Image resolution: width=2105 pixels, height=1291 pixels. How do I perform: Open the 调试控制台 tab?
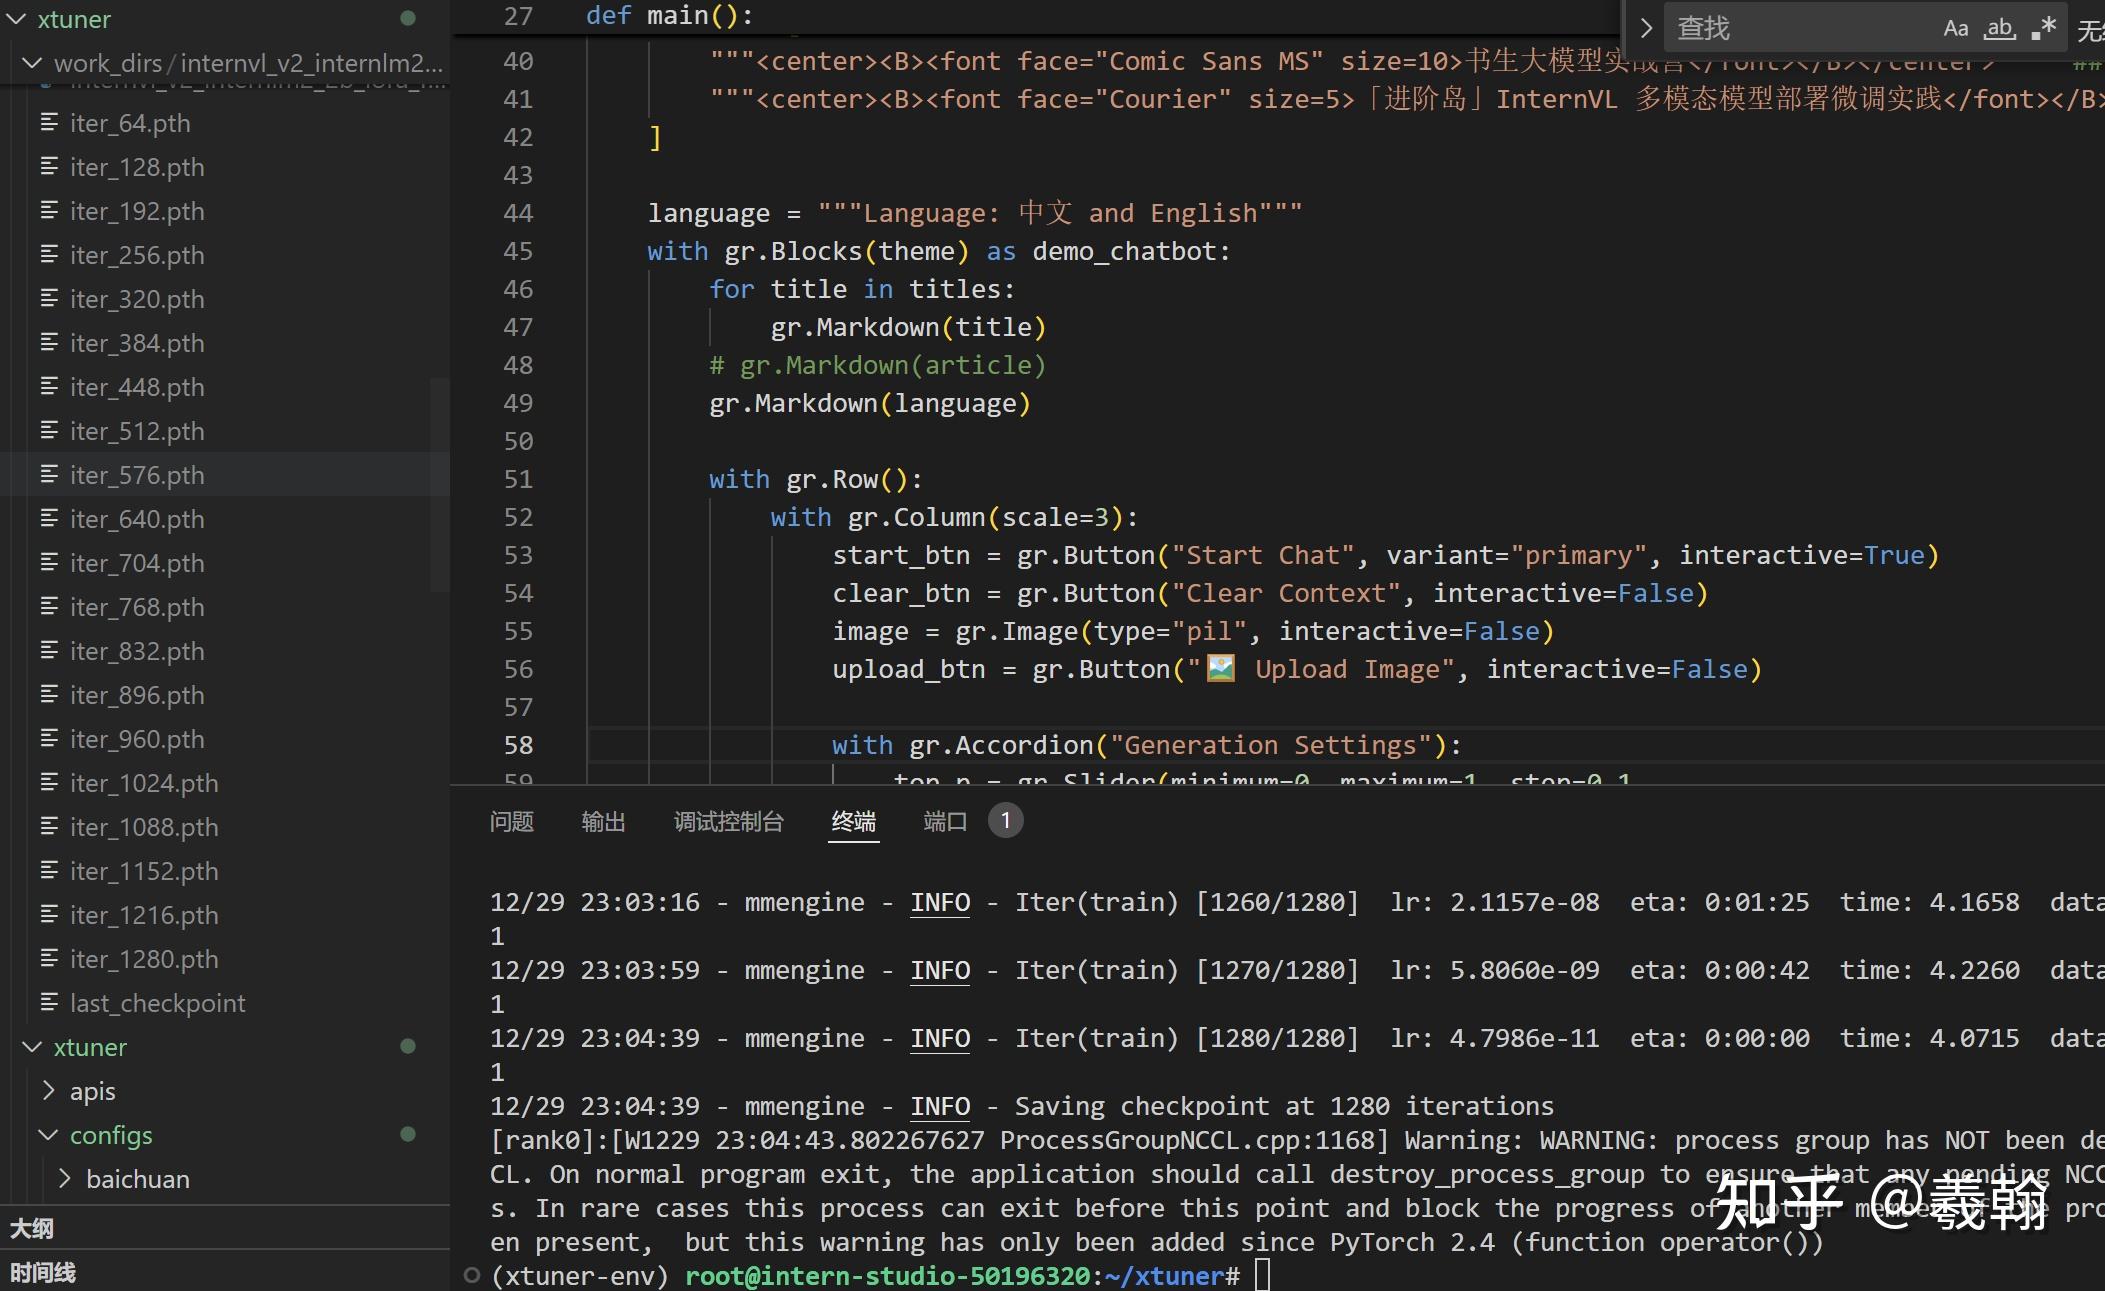[728, 822]
